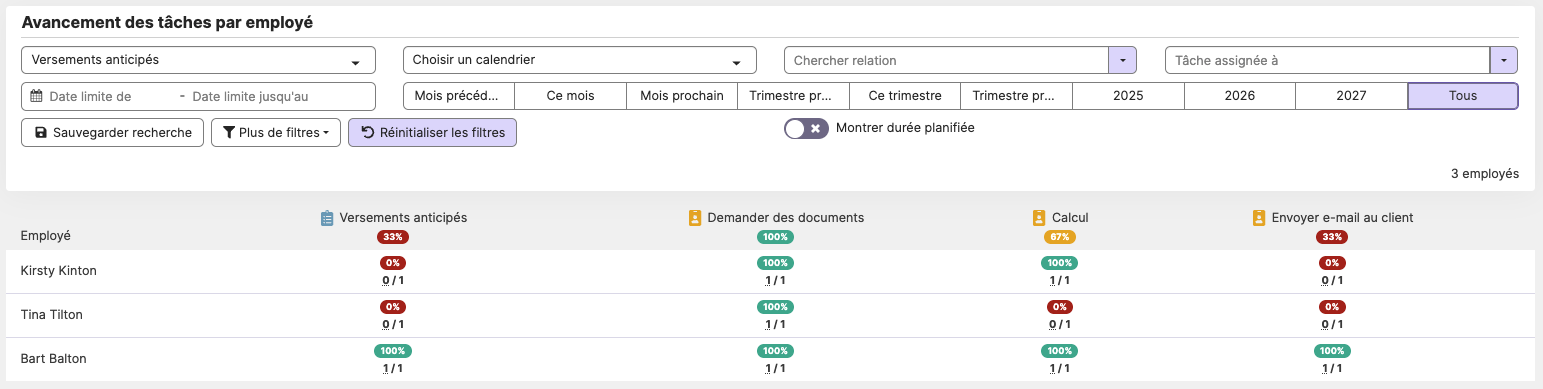The width and height of the screenshot is (1543, 389).
Task: Click Sauvegarder recherche button
Action: pos(113,133)
